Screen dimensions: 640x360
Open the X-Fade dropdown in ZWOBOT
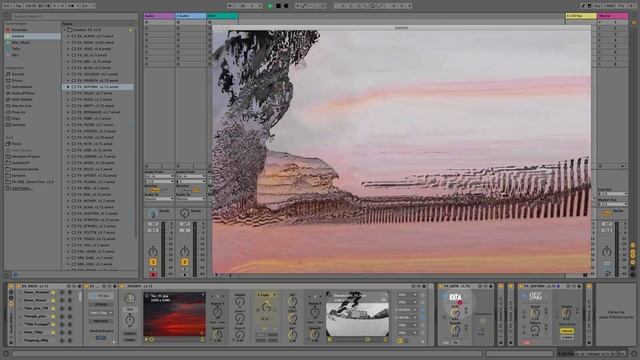click(267, 295)
